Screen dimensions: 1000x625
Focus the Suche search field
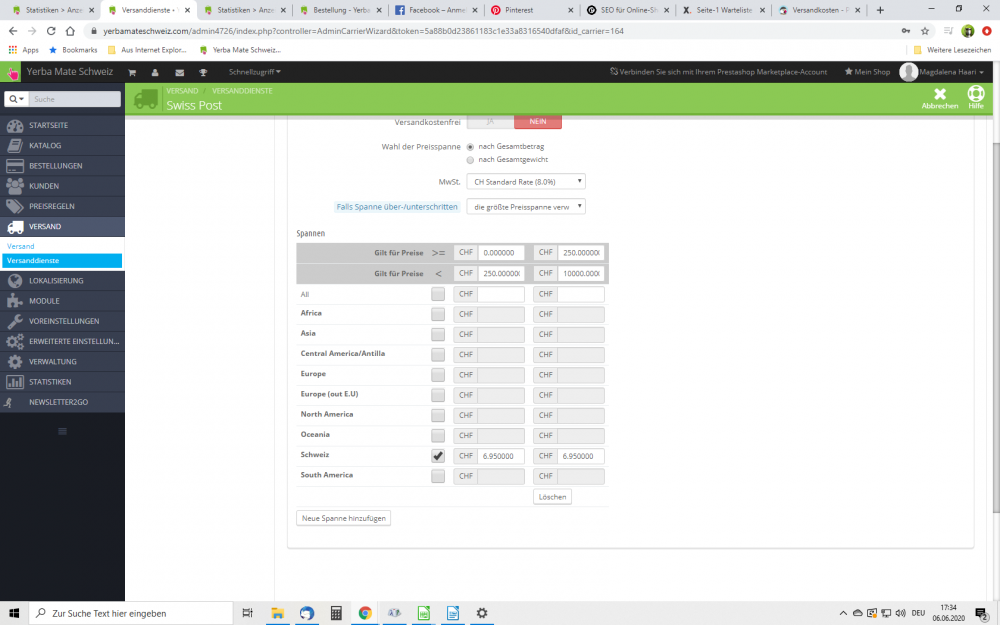pyautogui.click(x=75, y=99)
